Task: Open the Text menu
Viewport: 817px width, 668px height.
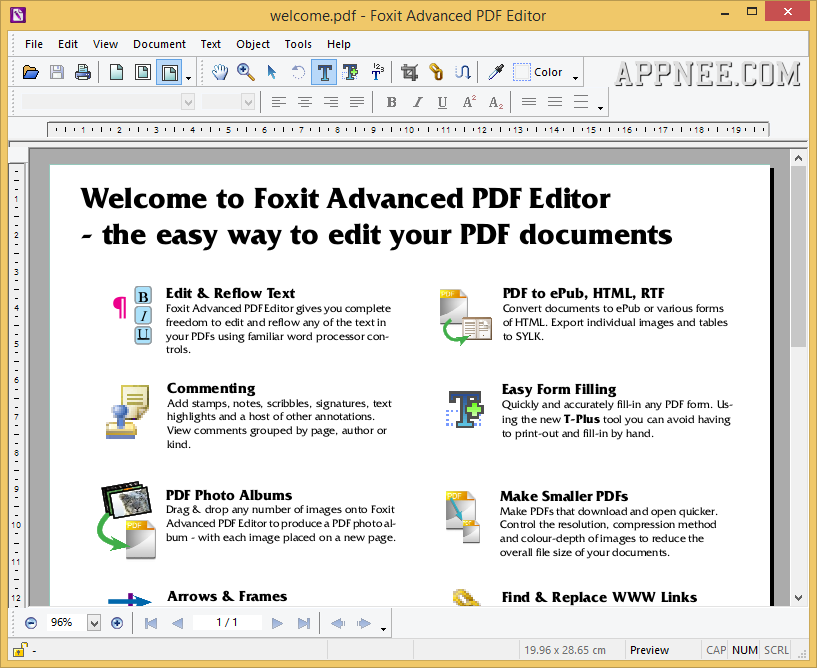Action: [x=211, y=44]
